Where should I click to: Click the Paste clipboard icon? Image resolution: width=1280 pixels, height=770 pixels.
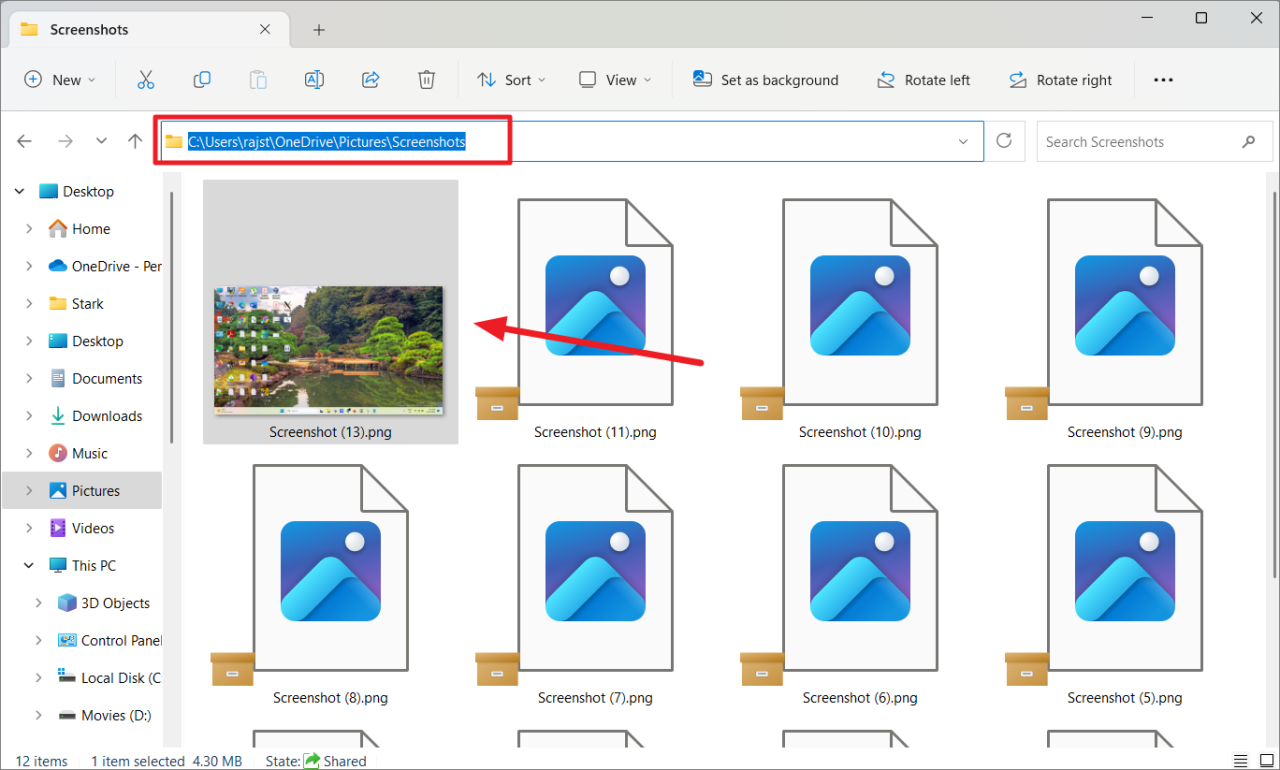pyautogui.click(x=258, y=80)
